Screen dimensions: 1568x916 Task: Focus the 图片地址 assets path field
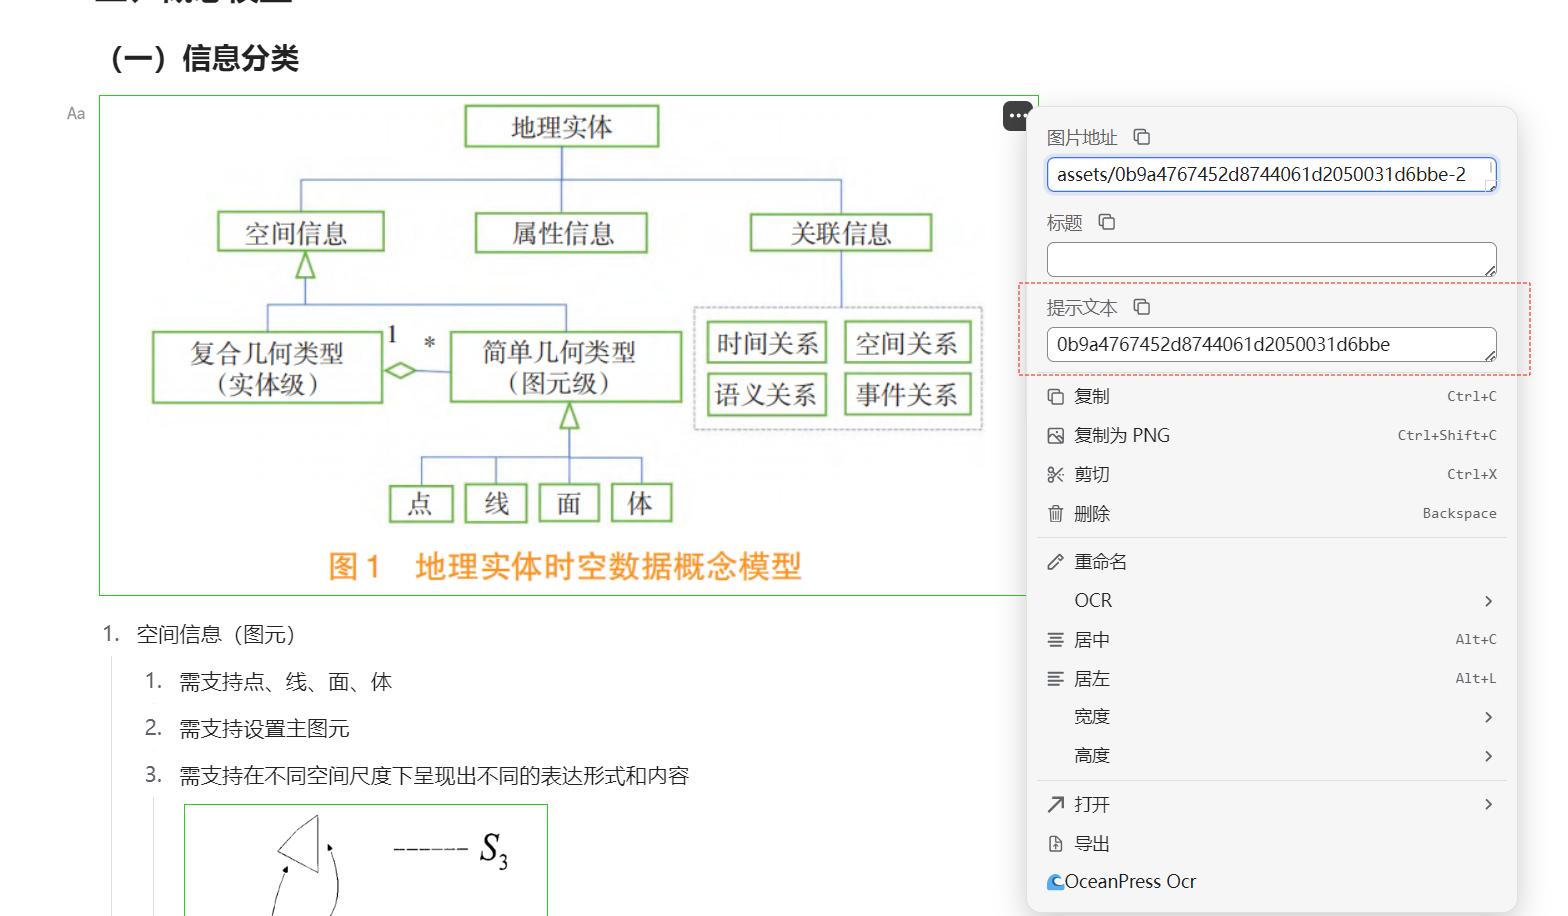tap(1271, 175)
